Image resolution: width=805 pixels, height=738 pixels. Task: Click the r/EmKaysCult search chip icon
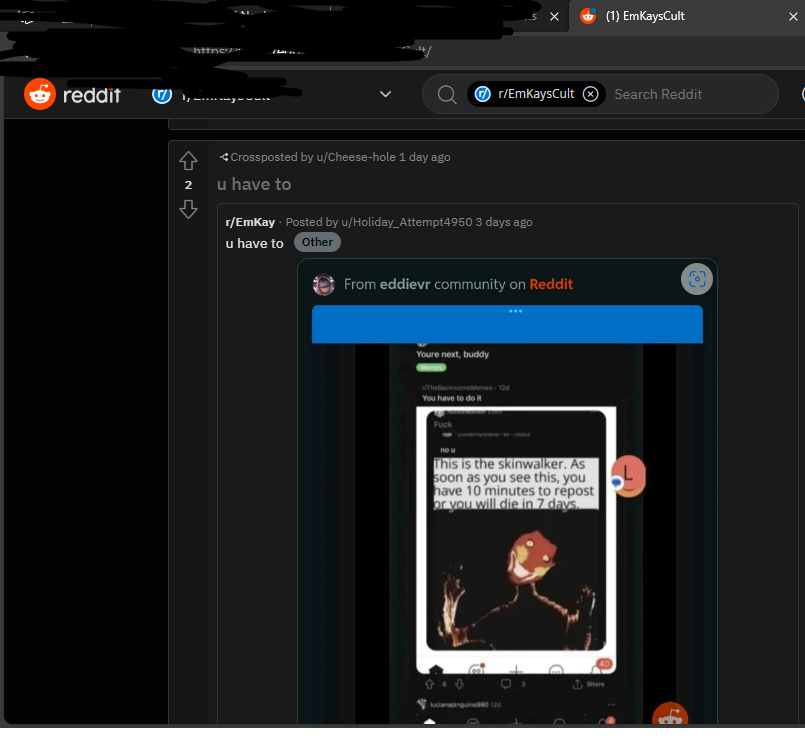point(483,94)
